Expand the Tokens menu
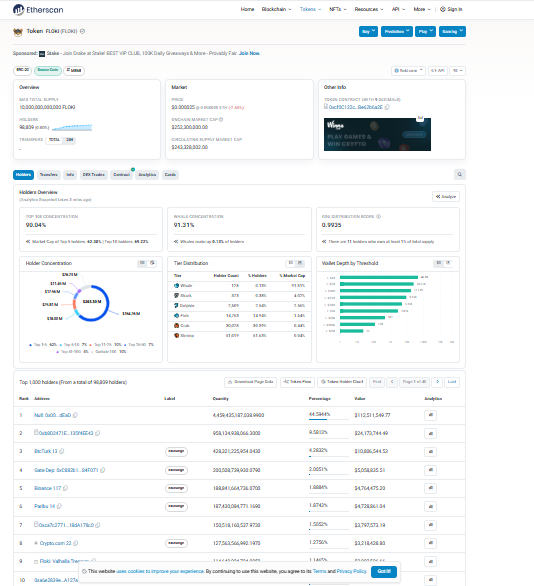The image size is (534, 586). click(x=310, y=9)
